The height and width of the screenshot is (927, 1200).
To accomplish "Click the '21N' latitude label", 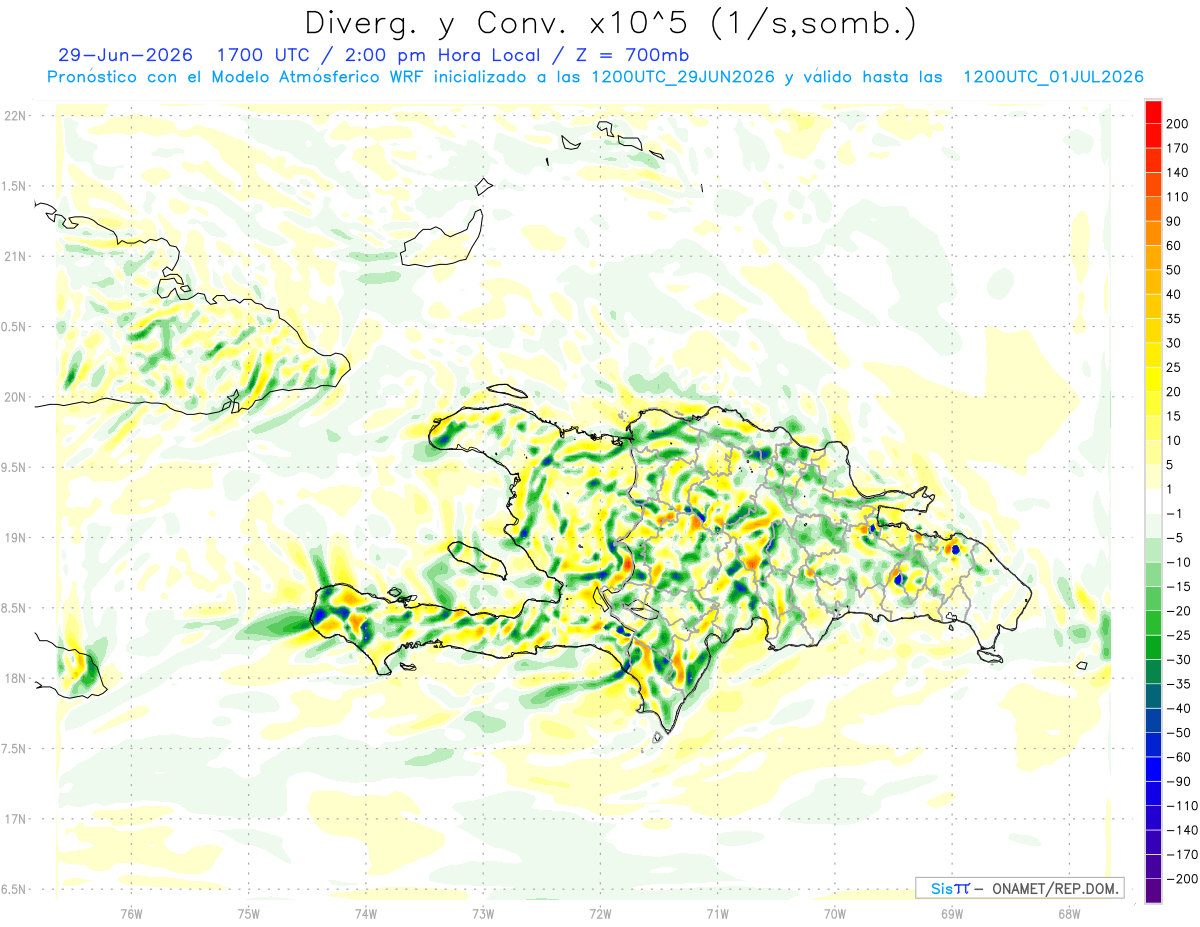I will [14, 256].
